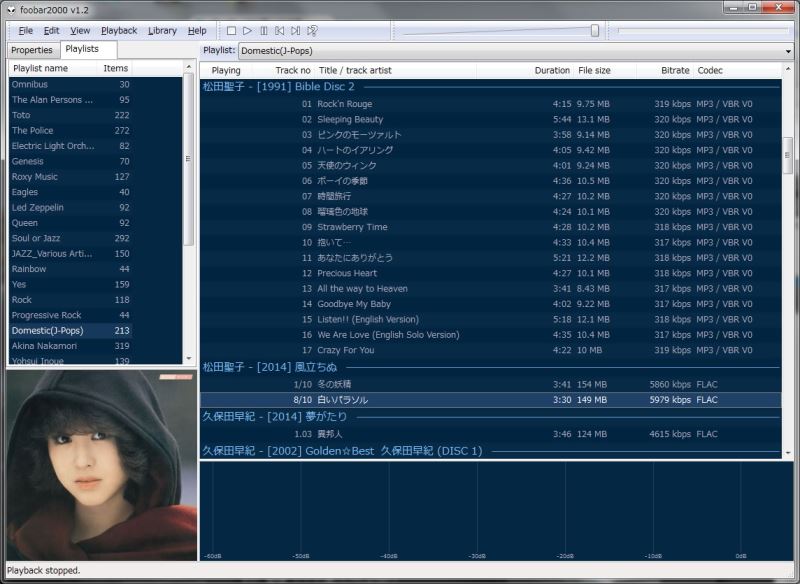The height and width of the screenshot is (584, 800).
Task: Click the Pause button in toolbar
Action: pos(264,31)
